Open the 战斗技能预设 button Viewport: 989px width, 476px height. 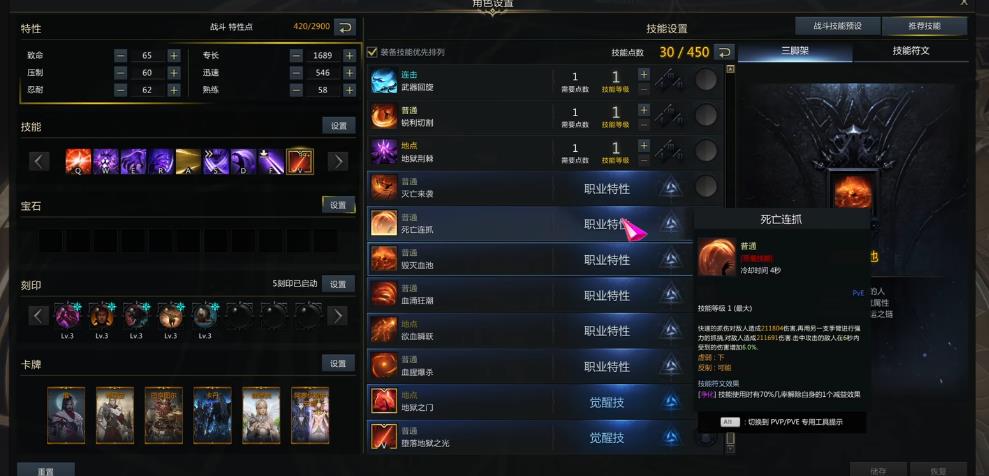(x=837, y=26)
